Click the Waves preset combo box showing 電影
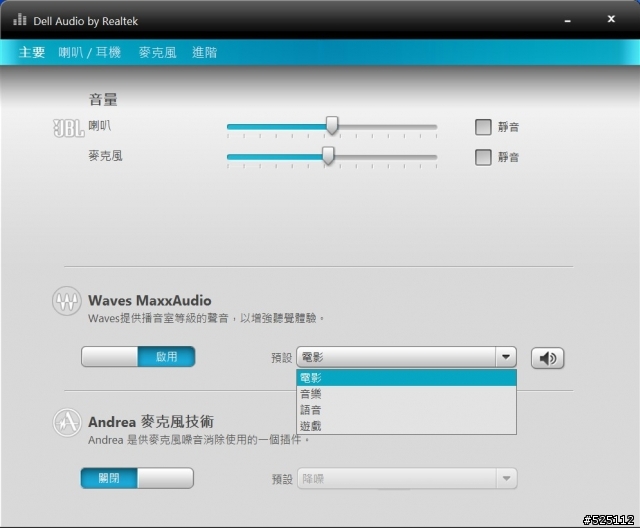 [x=407, y=357]
